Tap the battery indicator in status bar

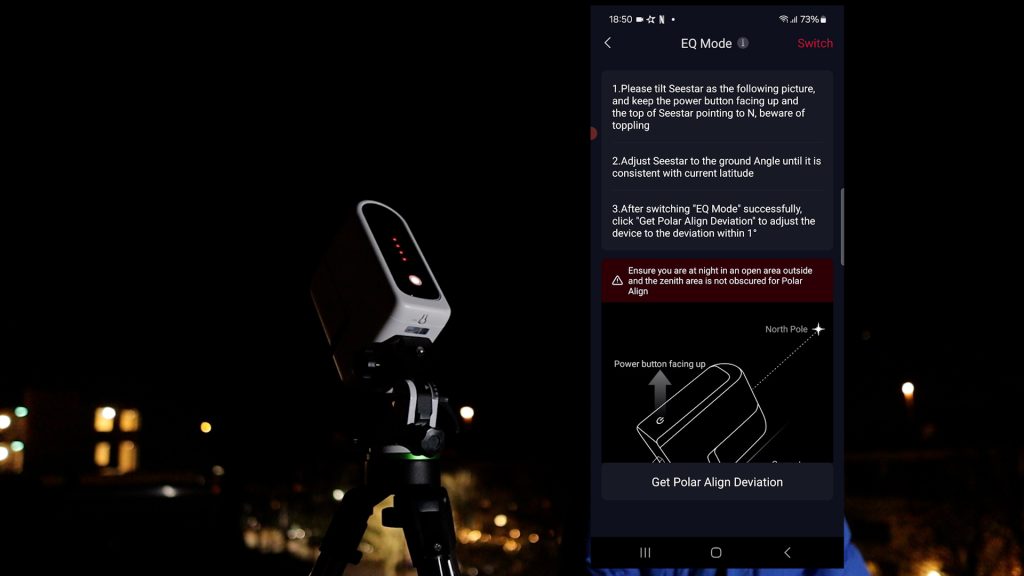click(822, 19)
